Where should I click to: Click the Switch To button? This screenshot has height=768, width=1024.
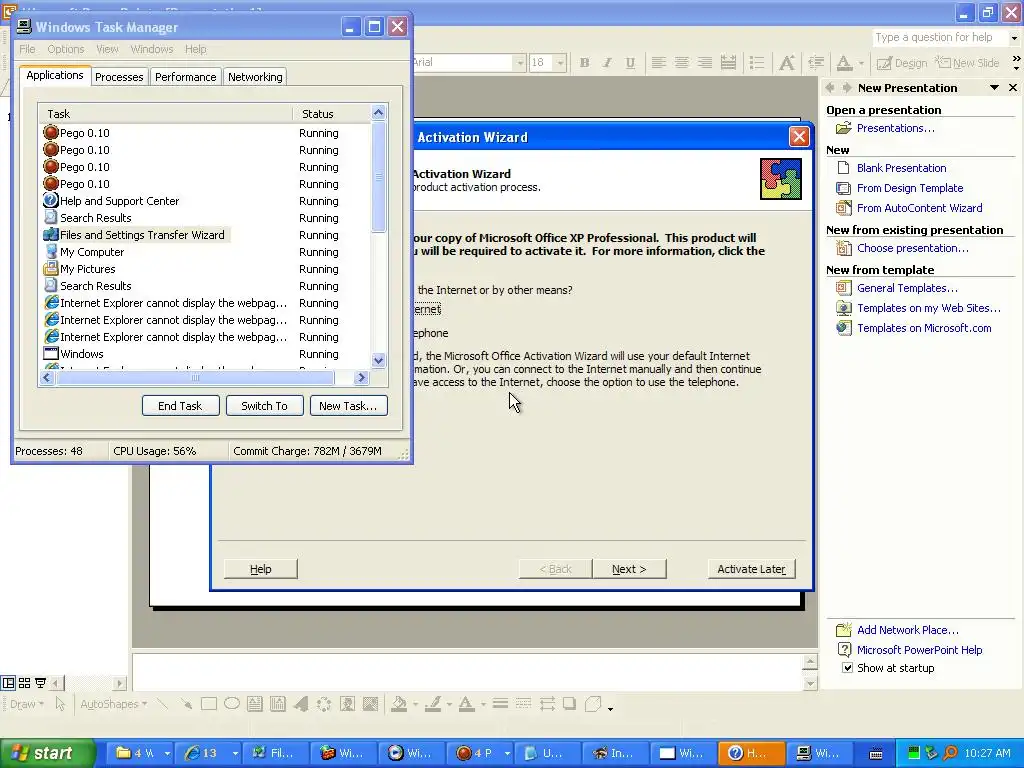264,406
